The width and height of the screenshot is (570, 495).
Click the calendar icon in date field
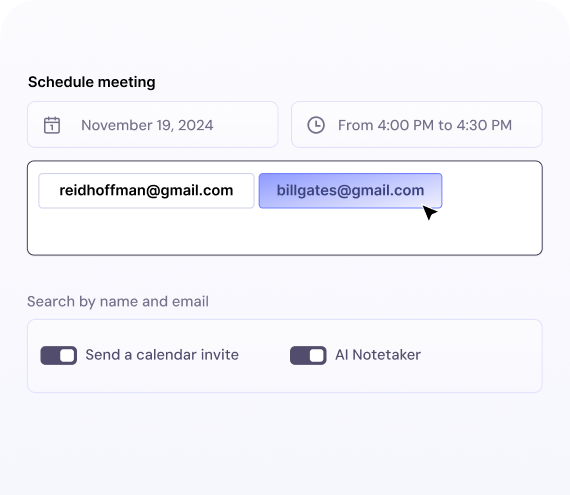(x=52, y=125)
